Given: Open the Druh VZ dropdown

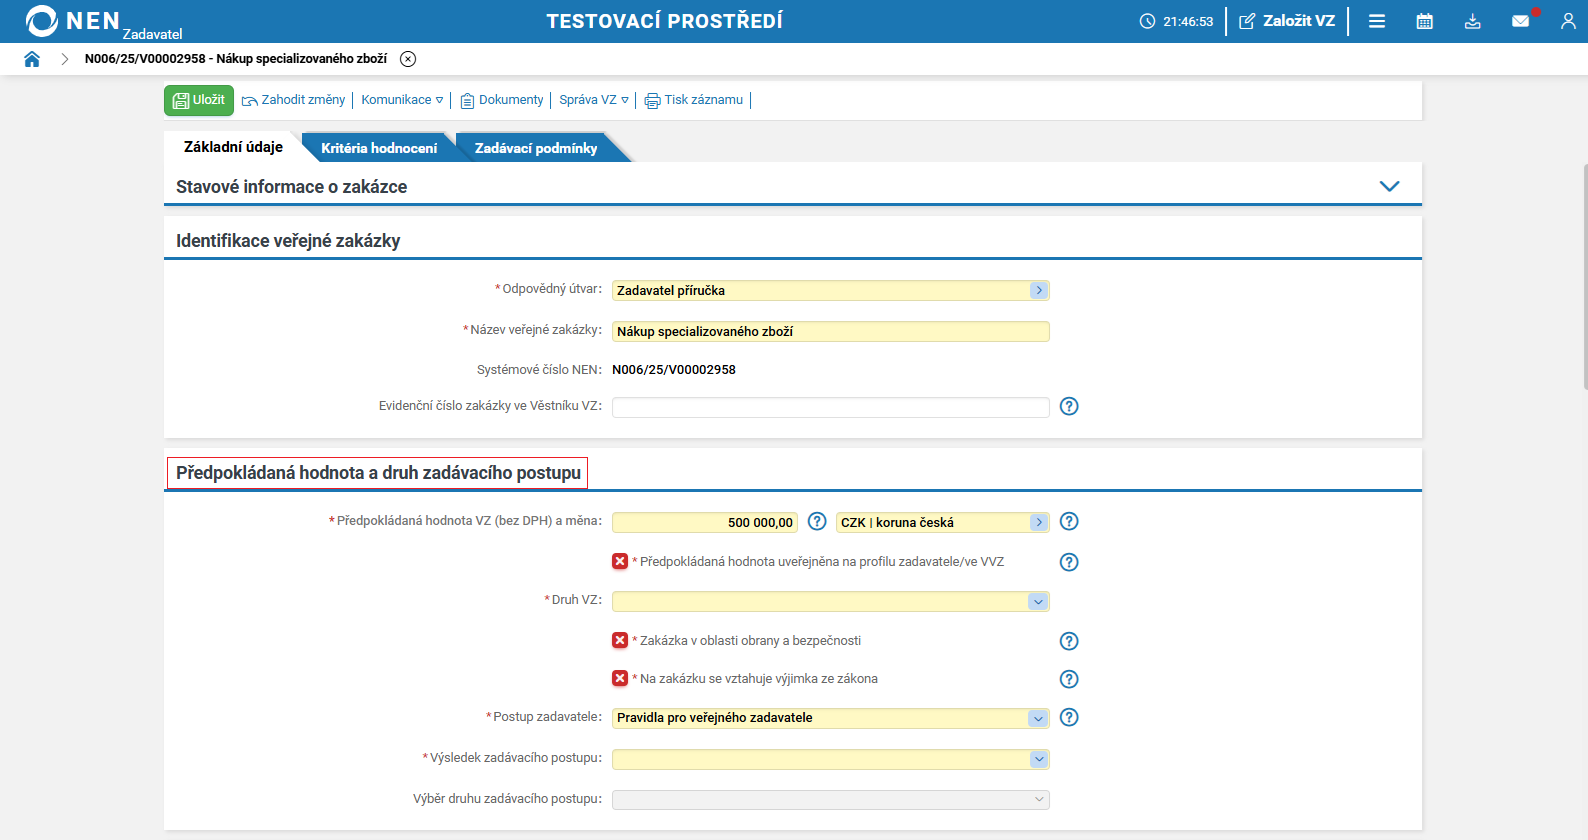Looking at the screenshot, I should 1038,602.
